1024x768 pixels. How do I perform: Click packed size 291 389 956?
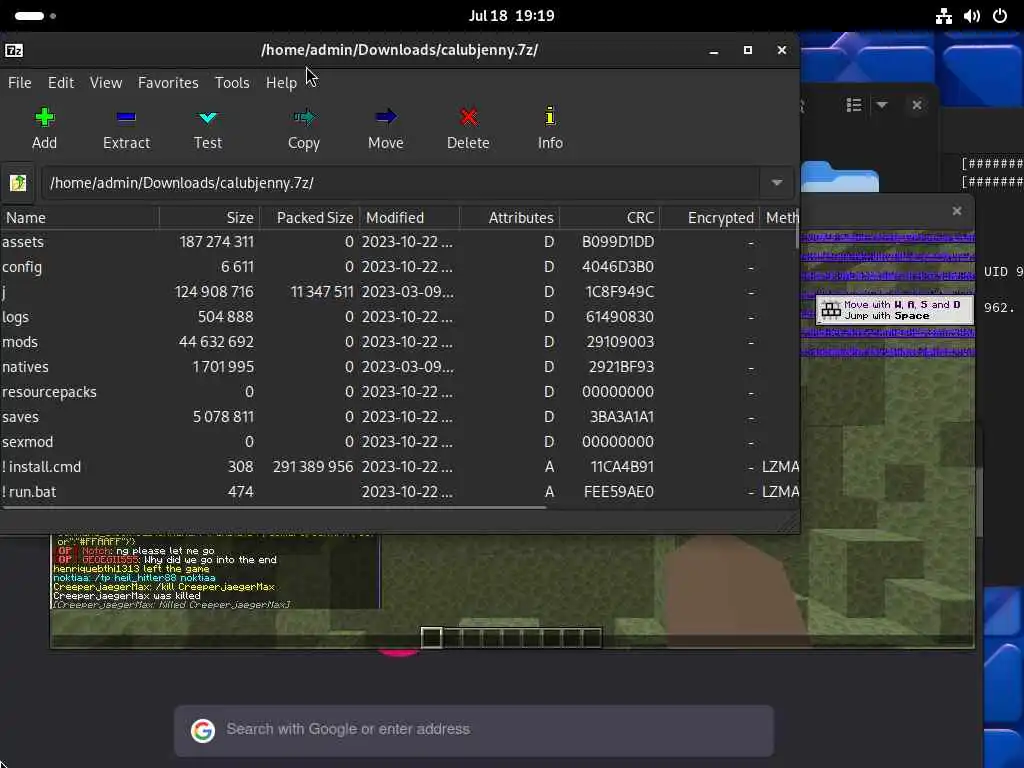313,467
